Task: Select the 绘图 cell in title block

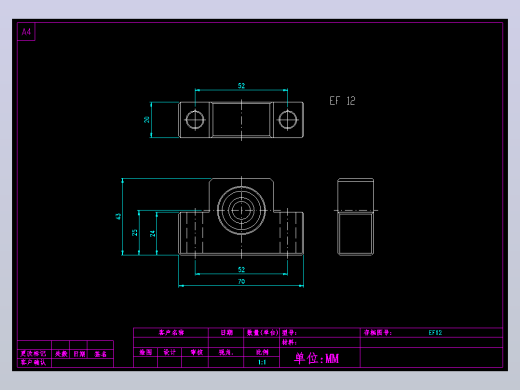Action: [x=146, y=352]
